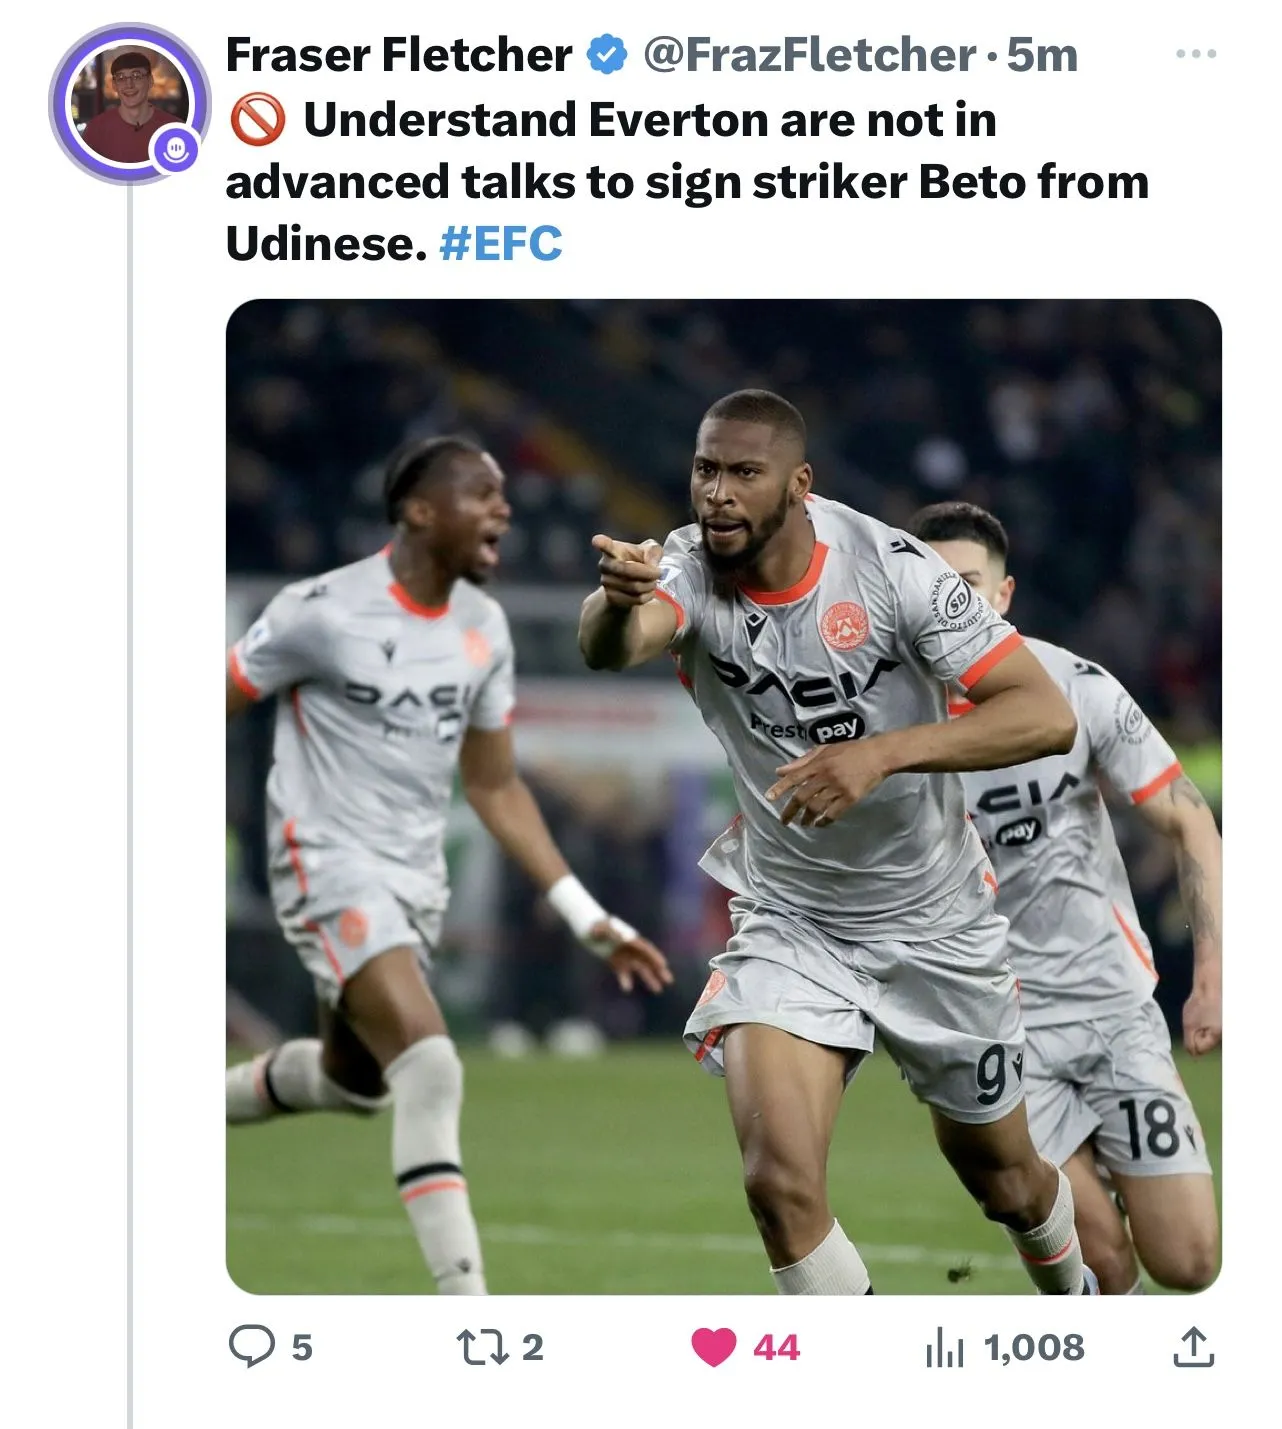Click the like count 44
Image resolution: width=1282 pixels, height=1429 pixels.
776,1348
